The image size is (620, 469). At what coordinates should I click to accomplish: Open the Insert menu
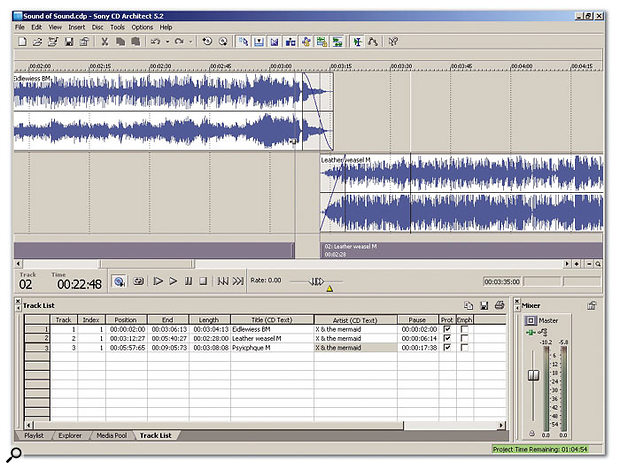(x=77, y=27)
